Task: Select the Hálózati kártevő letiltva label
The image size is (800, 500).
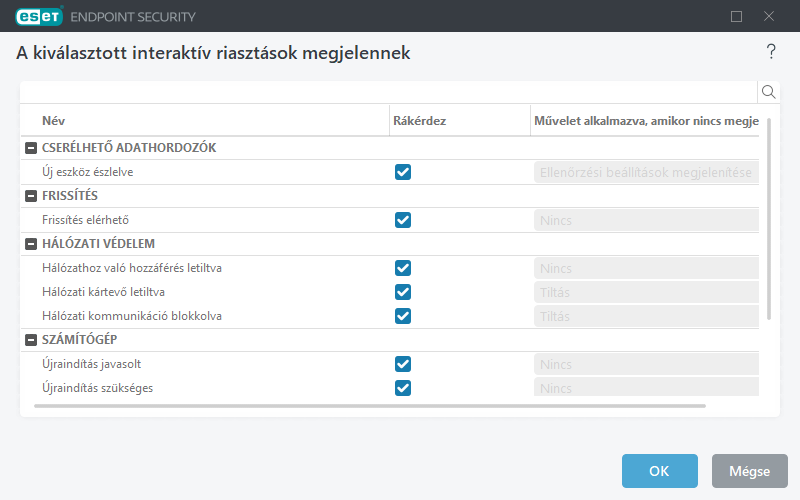Action: (103, 292)
